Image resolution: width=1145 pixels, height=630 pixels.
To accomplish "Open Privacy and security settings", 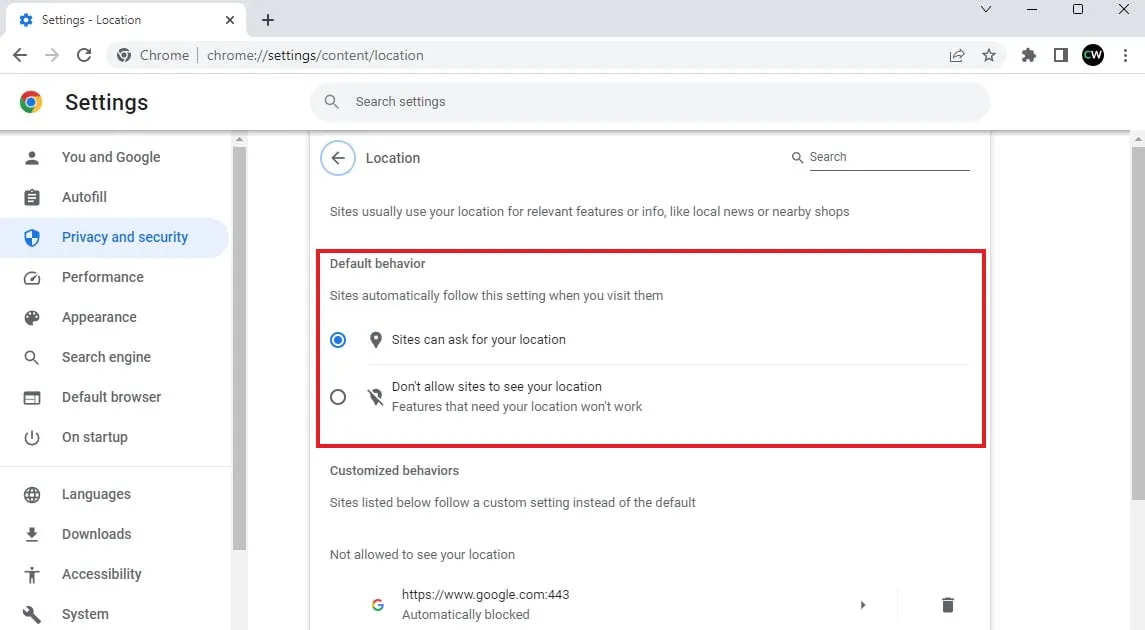I will (124, 237).
